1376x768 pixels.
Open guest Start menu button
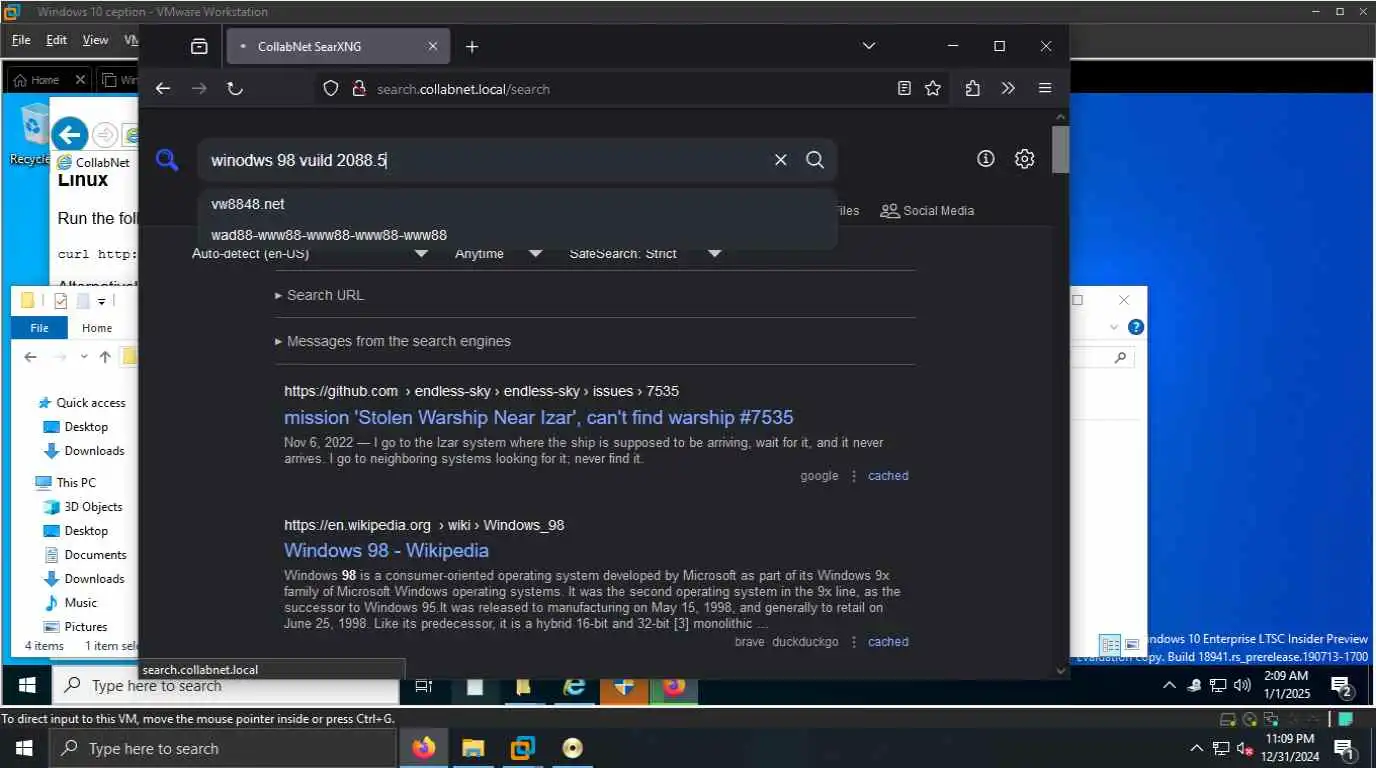click(x=27, y=685)
